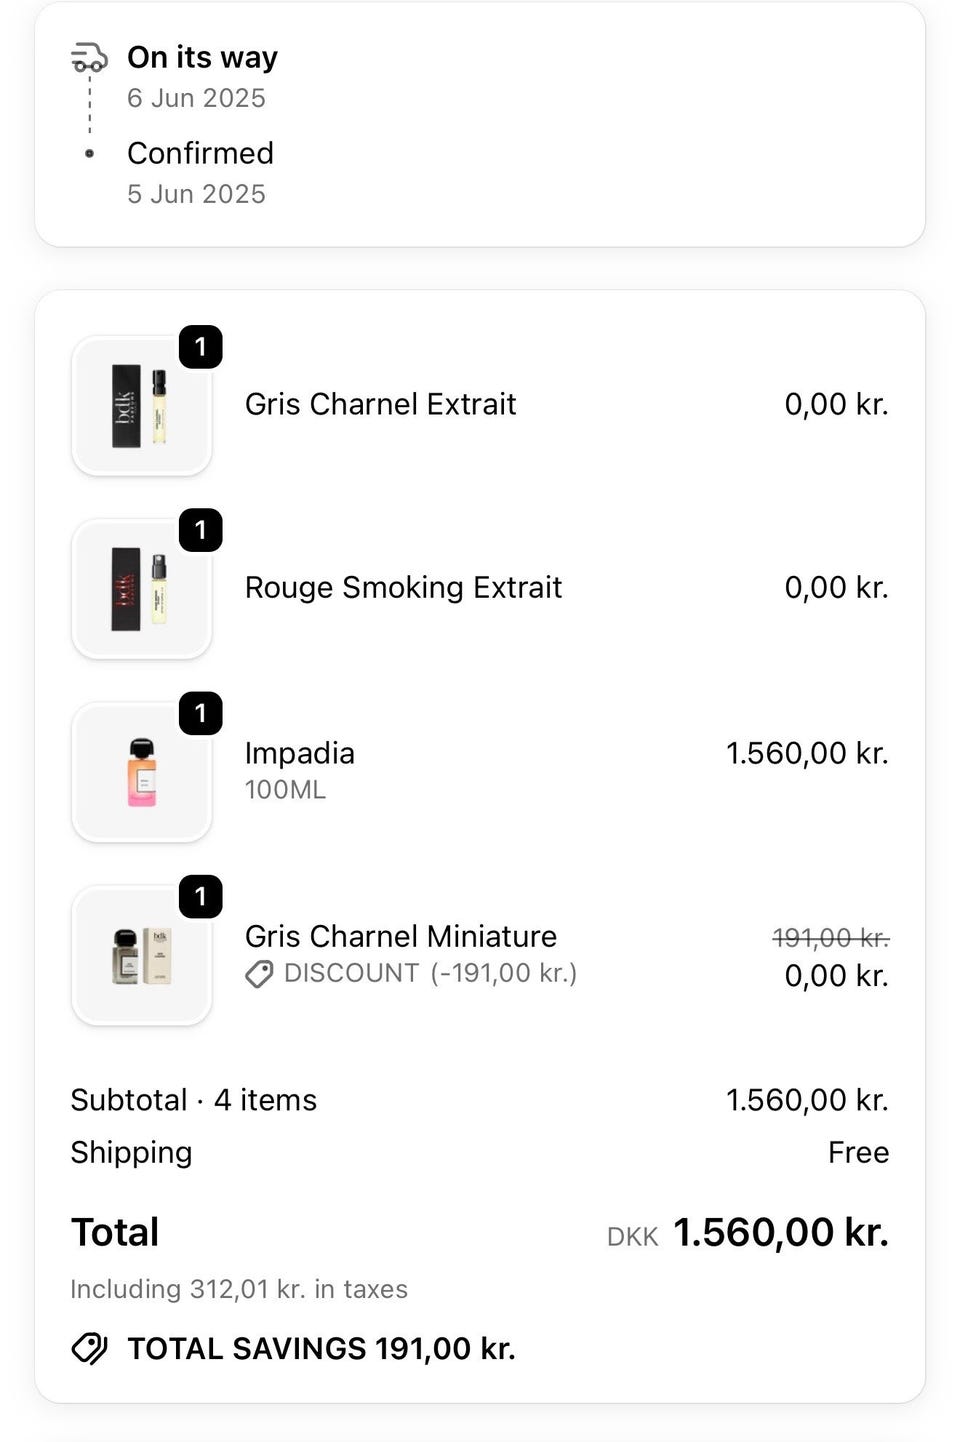Open the Rouge Smoking Extrait product thumbnail
Image resolution: width=960 pixels, height=1442 pixels.
point(141,589)
